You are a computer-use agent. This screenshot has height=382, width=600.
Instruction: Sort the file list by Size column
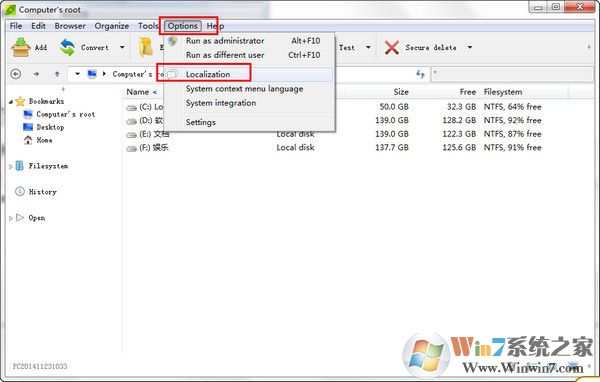point(401,92)
